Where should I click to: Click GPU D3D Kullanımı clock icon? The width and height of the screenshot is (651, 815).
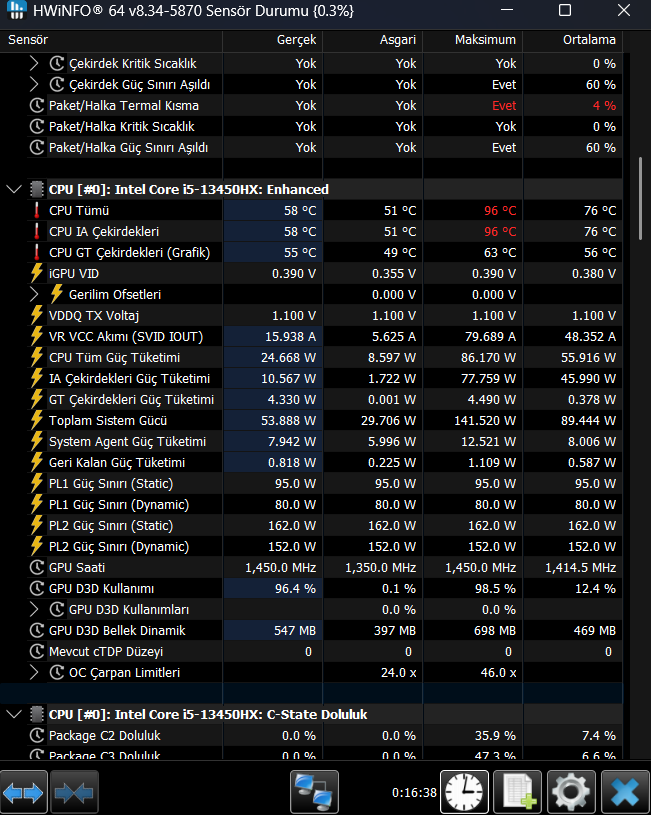pyautogui.click(x=36, y=588)
